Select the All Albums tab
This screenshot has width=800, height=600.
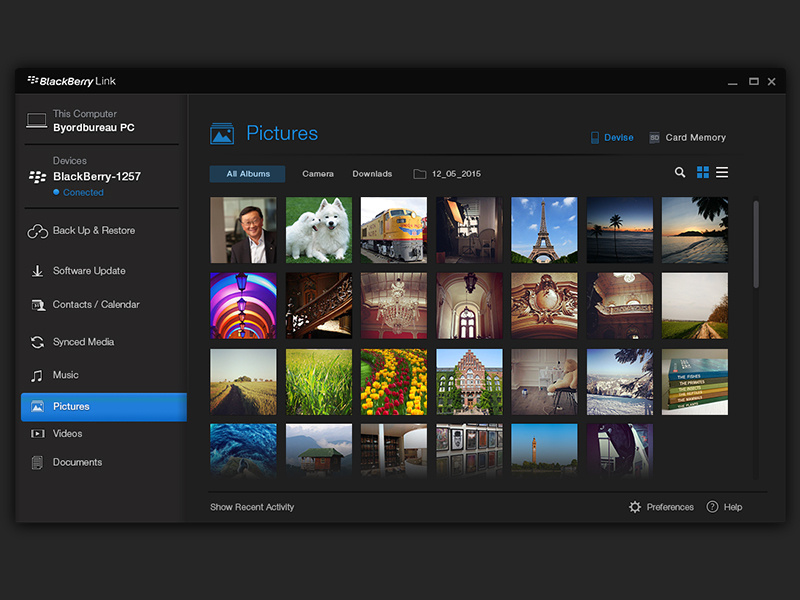coord(247,174)
